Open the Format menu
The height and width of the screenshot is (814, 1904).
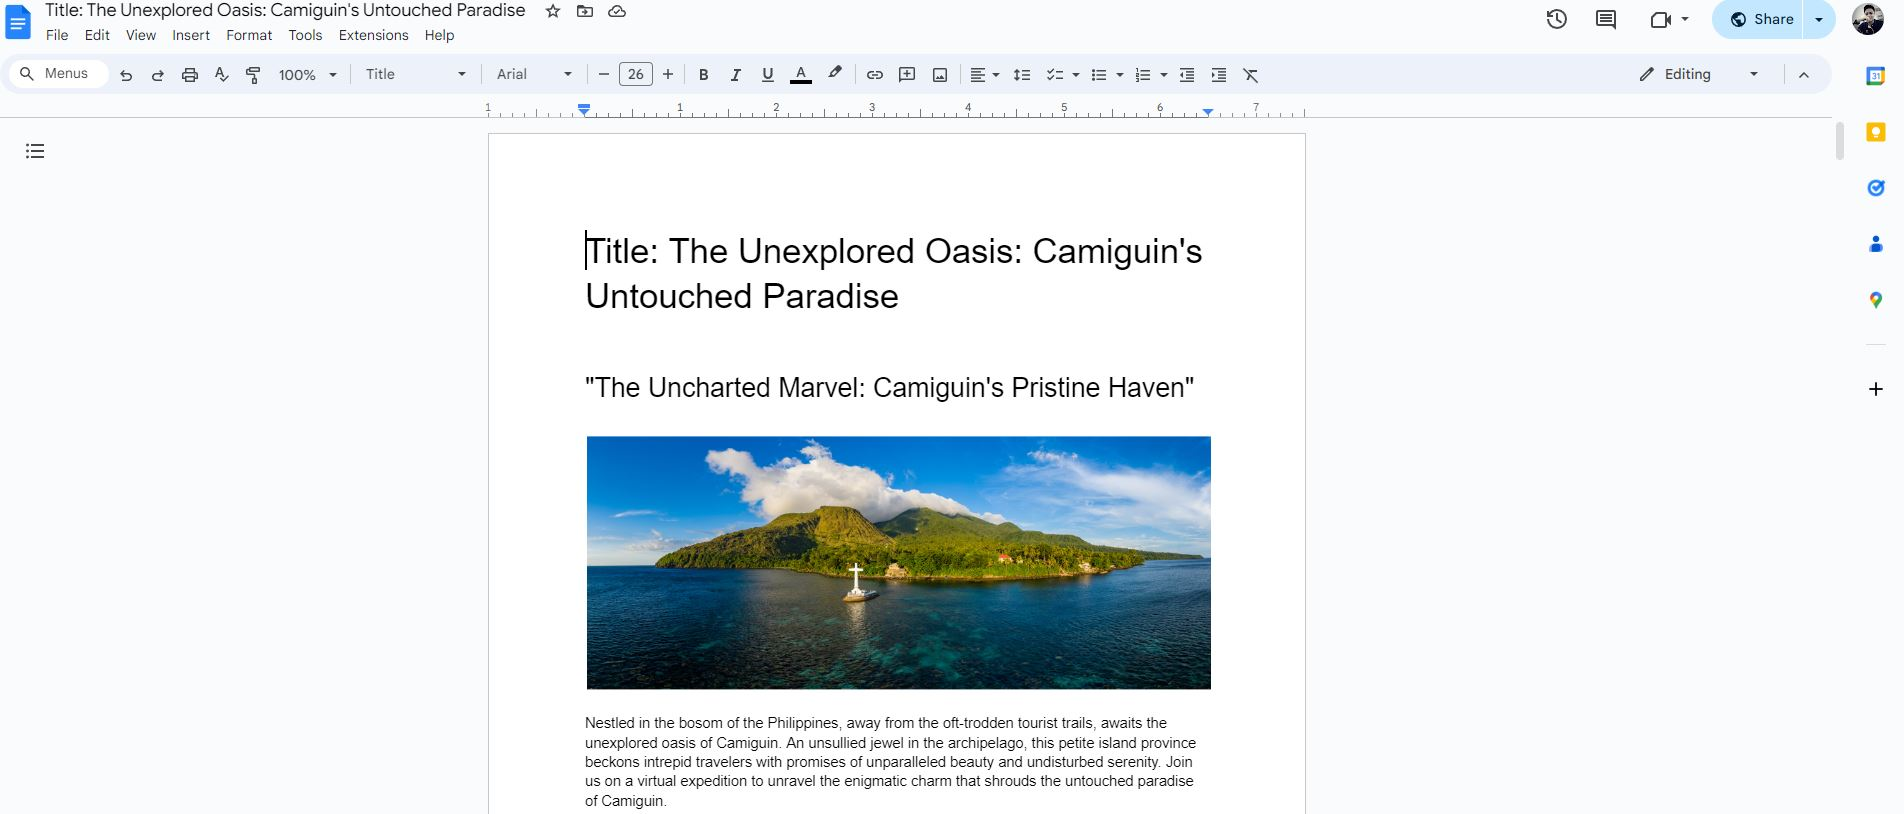pos(249,35)
